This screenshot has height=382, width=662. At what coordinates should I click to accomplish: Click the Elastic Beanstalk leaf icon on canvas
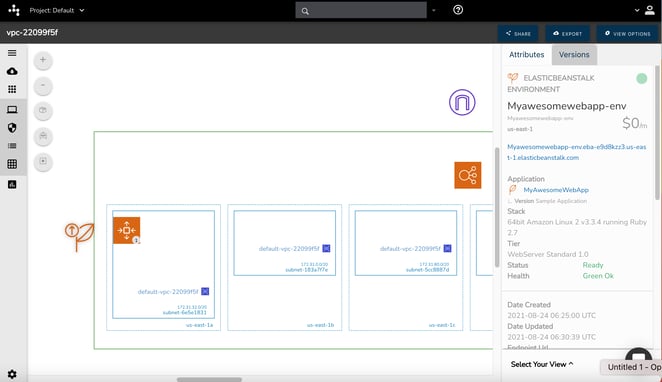tap(79, 236)
